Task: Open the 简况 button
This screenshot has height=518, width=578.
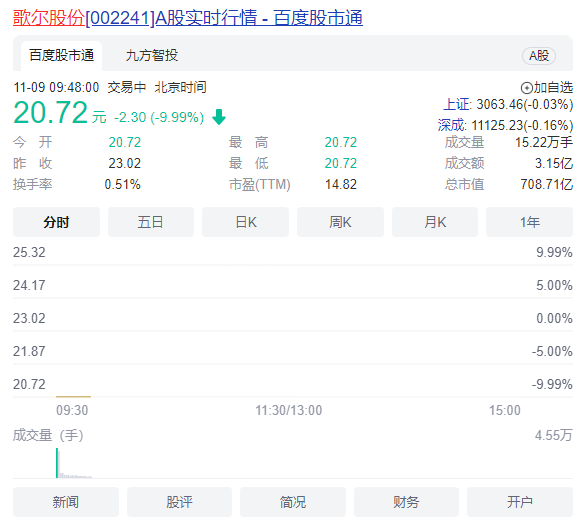Action: 293,502
